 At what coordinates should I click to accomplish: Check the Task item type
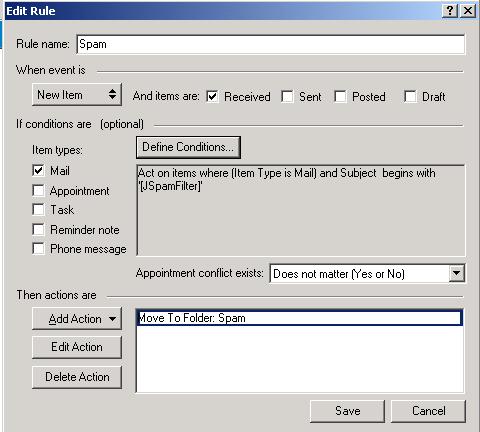point(38,210)
